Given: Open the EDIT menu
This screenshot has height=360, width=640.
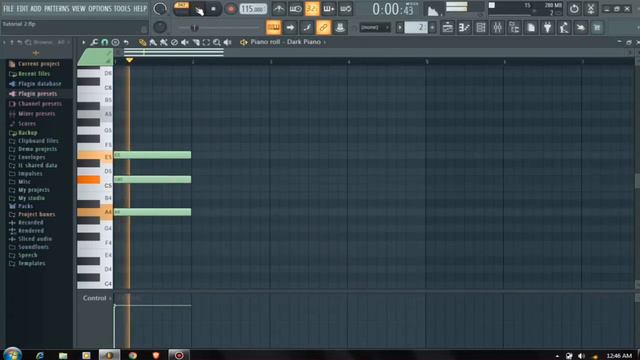Looking at the screenshot, I should 22,9.
